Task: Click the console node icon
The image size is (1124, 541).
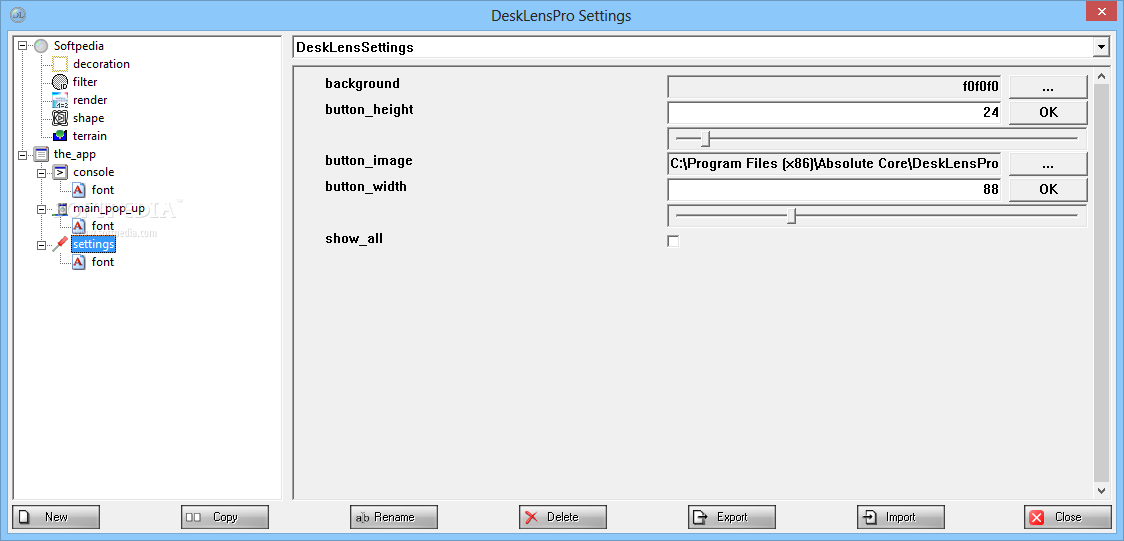Action: (60, 172)
